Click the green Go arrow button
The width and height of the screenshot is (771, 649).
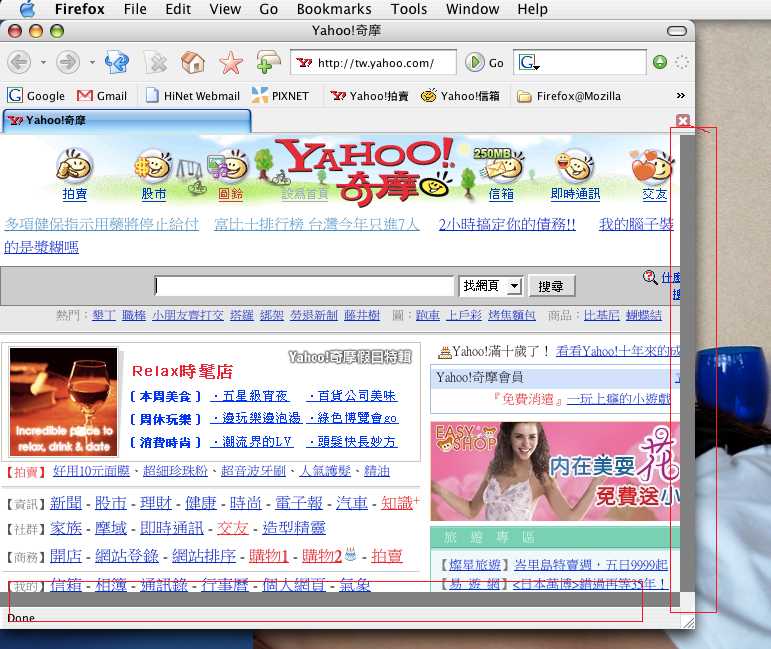click(475, 63)
